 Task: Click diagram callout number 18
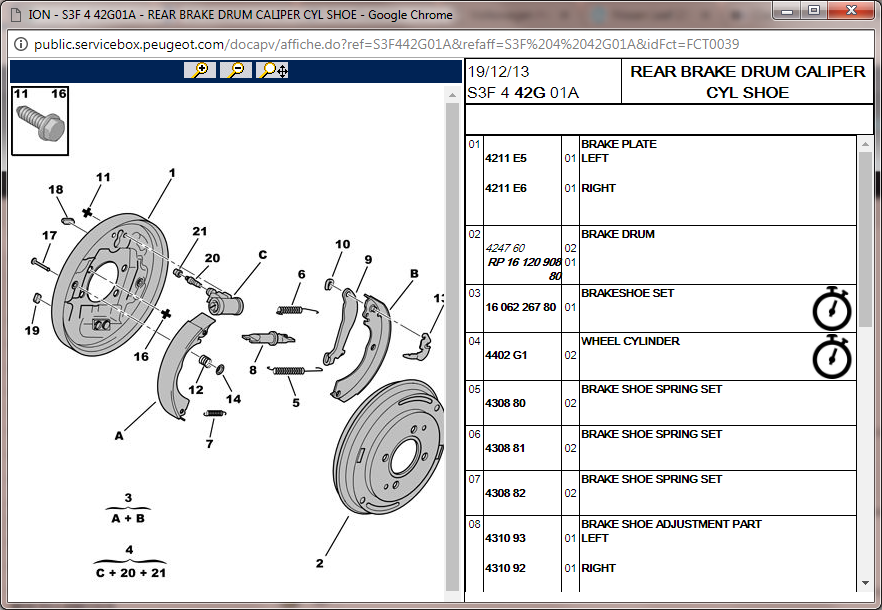[x=56, y=190]
